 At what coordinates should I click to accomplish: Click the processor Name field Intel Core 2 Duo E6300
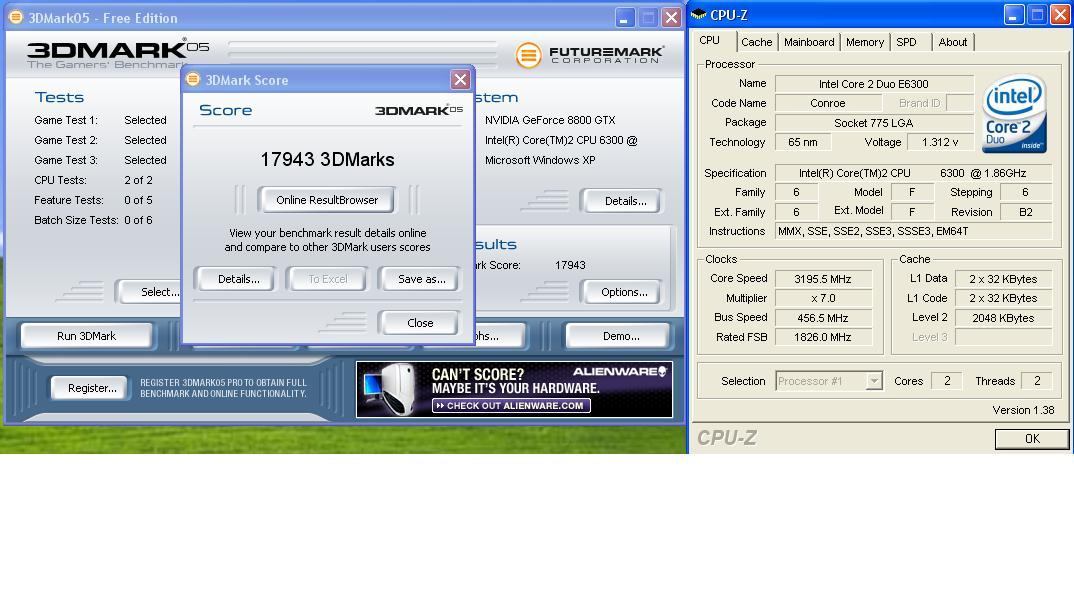click(x=874, y=84)
